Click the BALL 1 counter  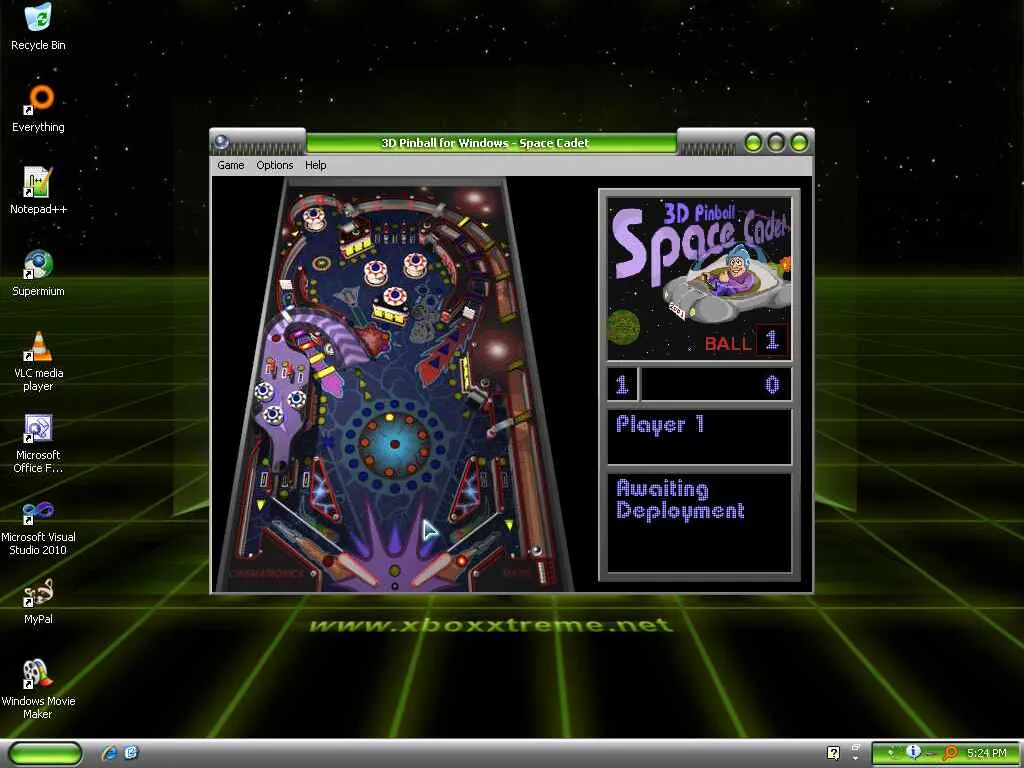point(746,342)
